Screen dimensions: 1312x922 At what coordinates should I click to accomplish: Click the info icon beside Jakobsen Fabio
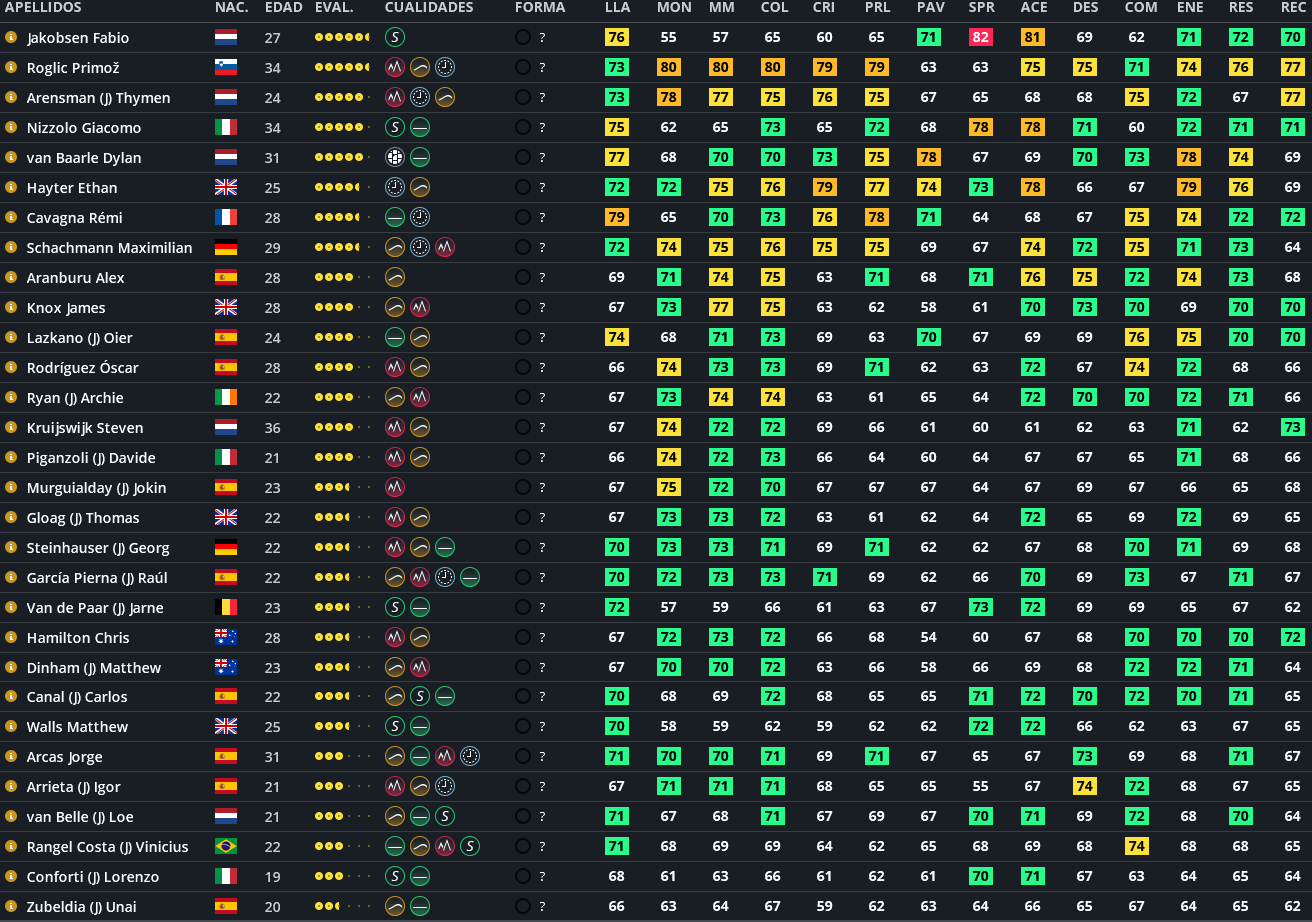click(x=11, y=38)
